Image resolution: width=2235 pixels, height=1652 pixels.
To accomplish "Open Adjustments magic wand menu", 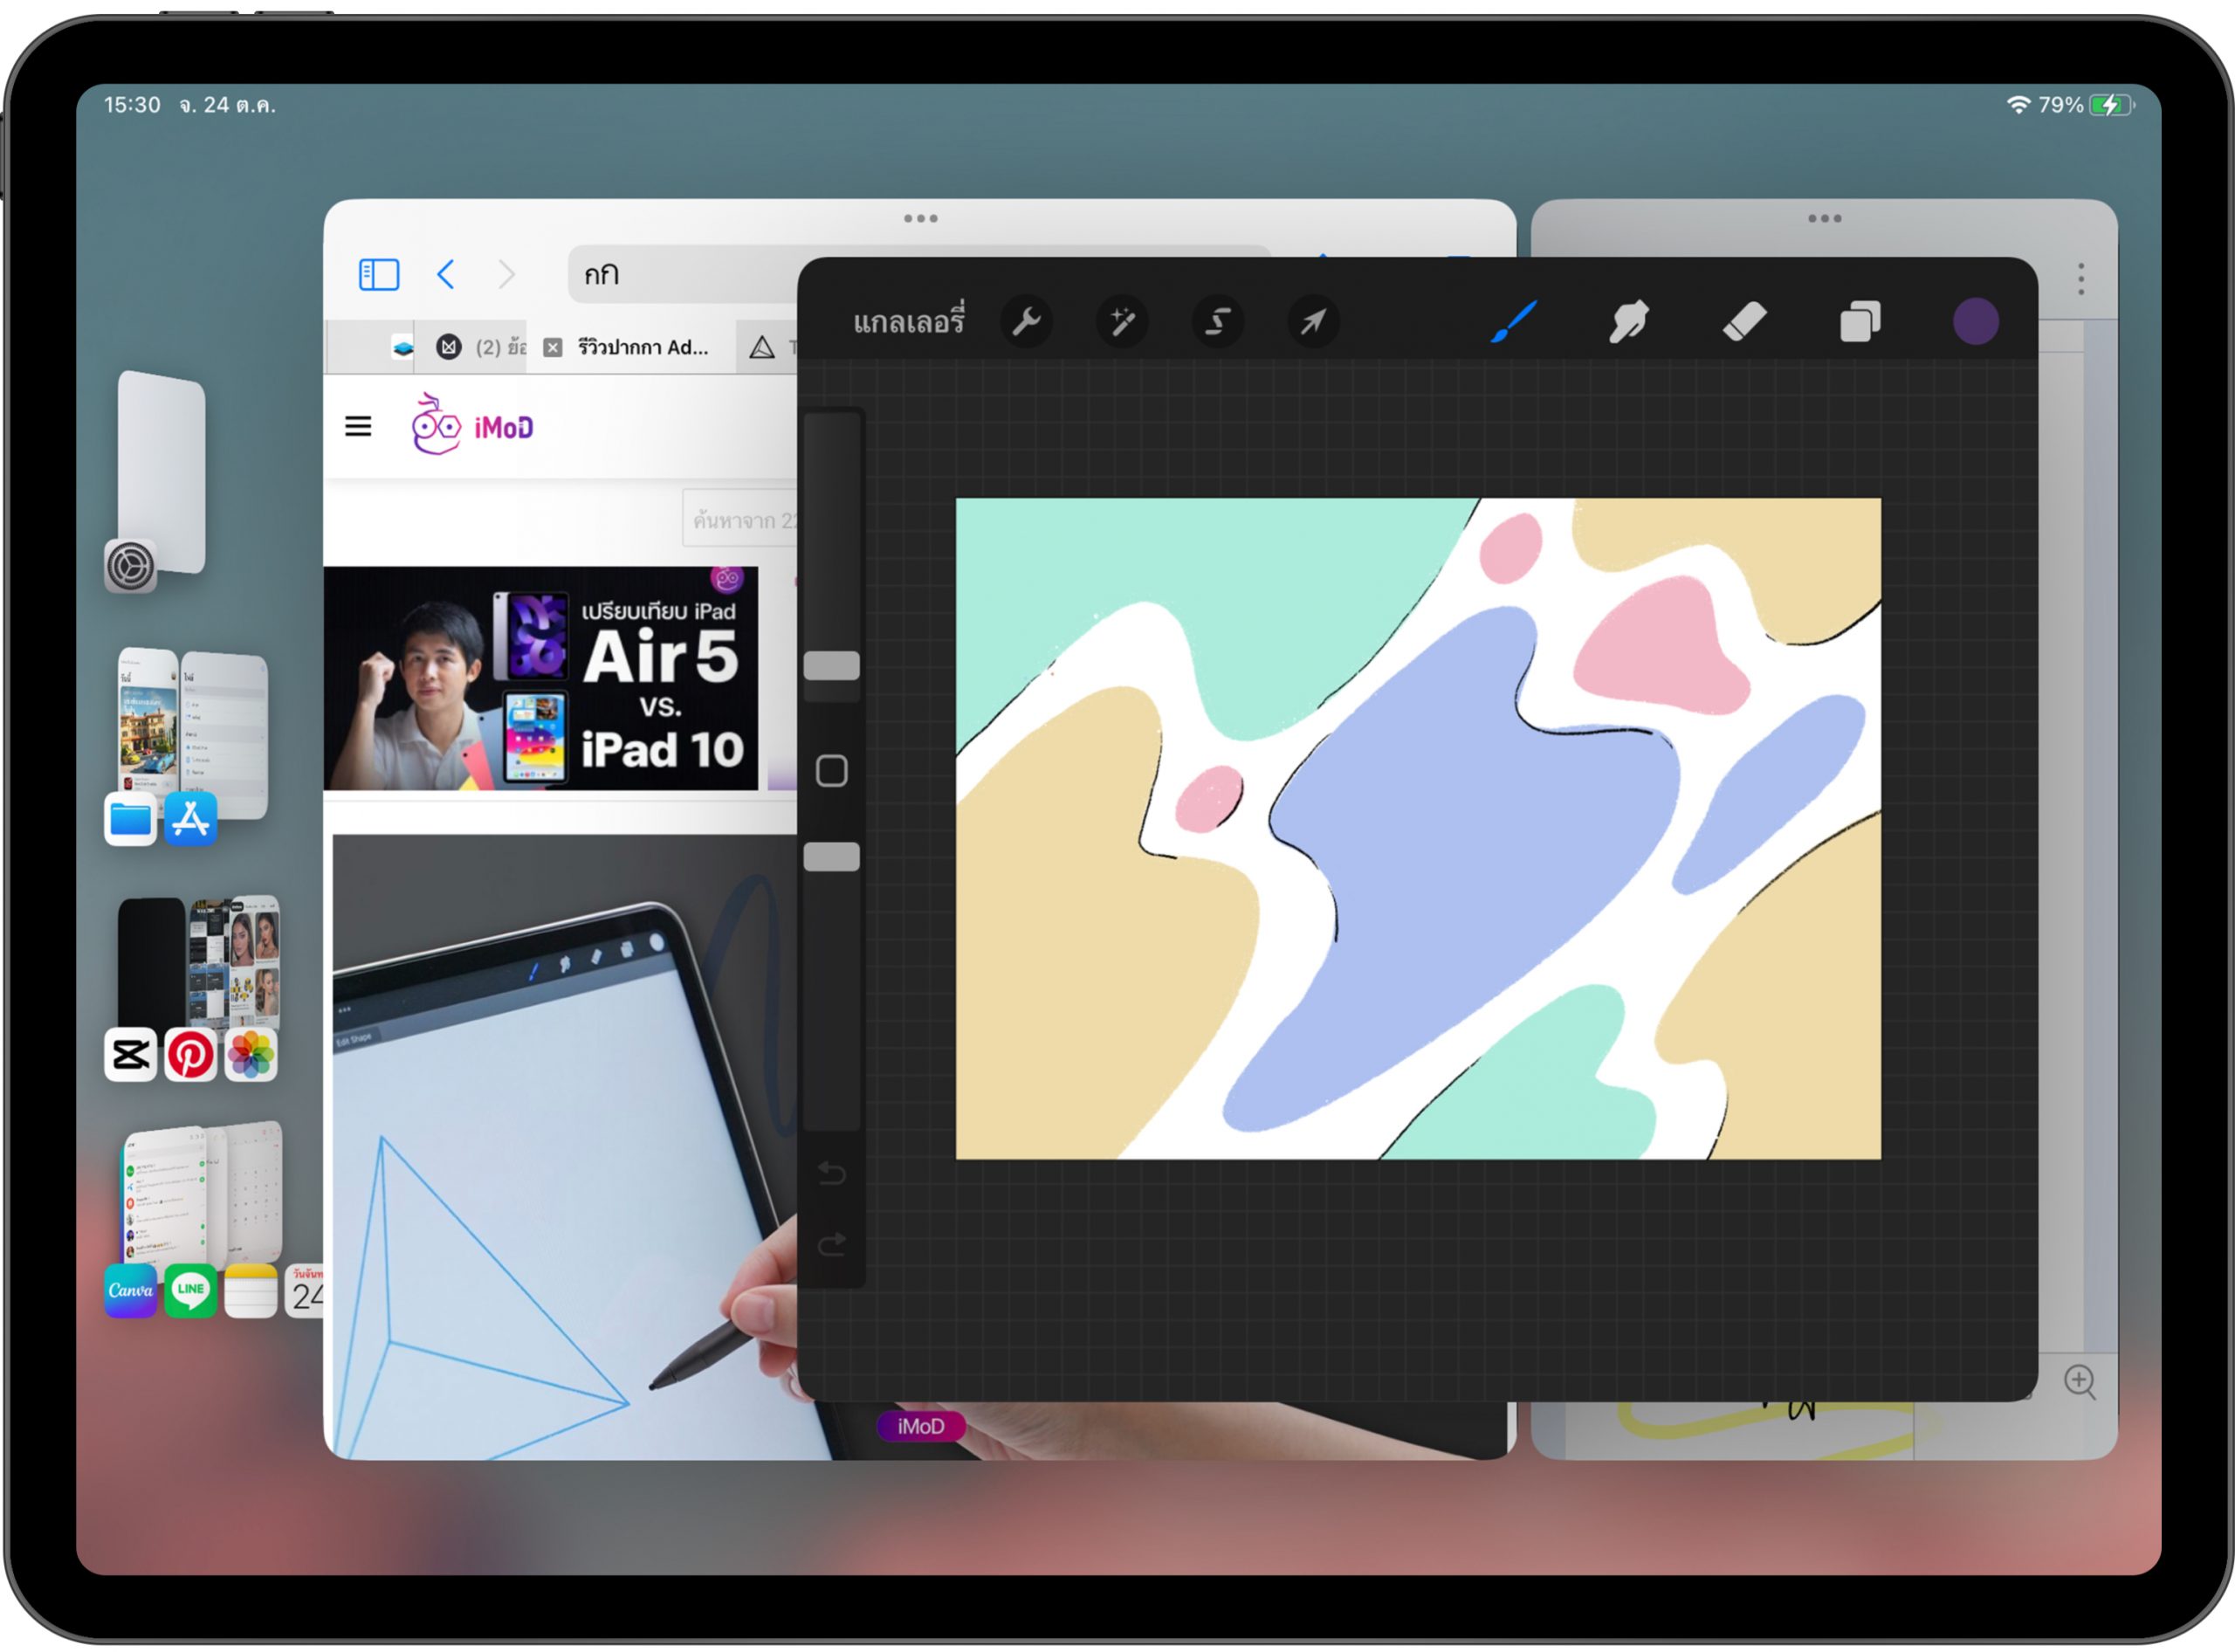I will (1122, 322).
